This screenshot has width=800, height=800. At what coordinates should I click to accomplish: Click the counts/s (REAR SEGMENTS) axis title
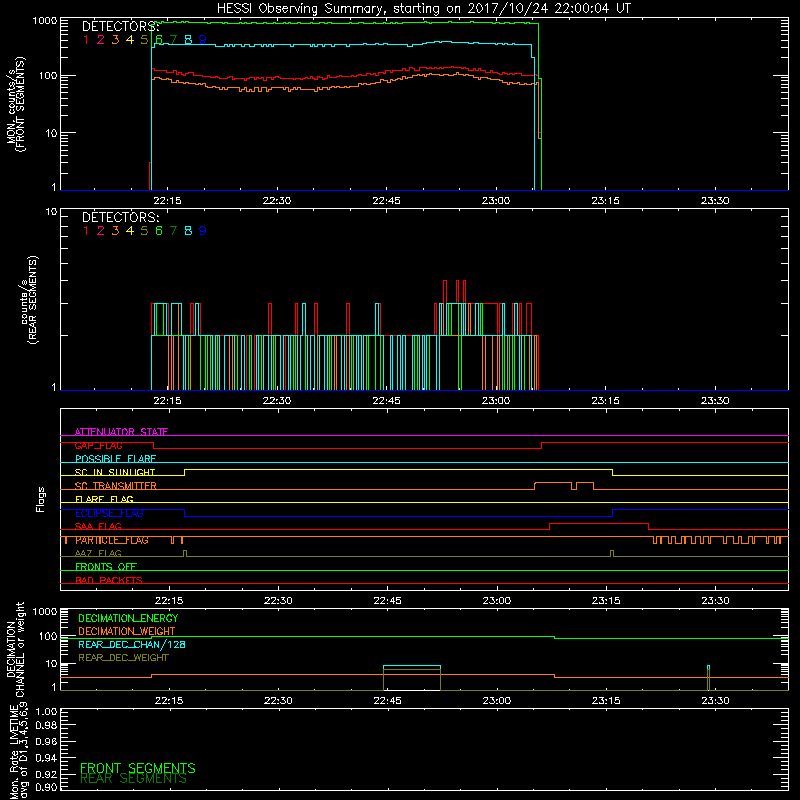pos(29,300)
